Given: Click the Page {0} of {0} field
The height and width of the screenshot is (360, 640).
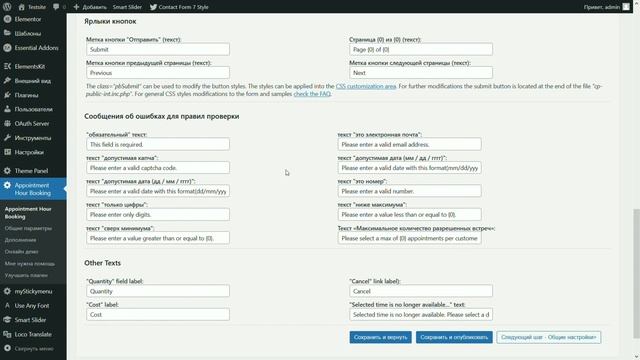Looking at the screenshot, I should 420,49.
